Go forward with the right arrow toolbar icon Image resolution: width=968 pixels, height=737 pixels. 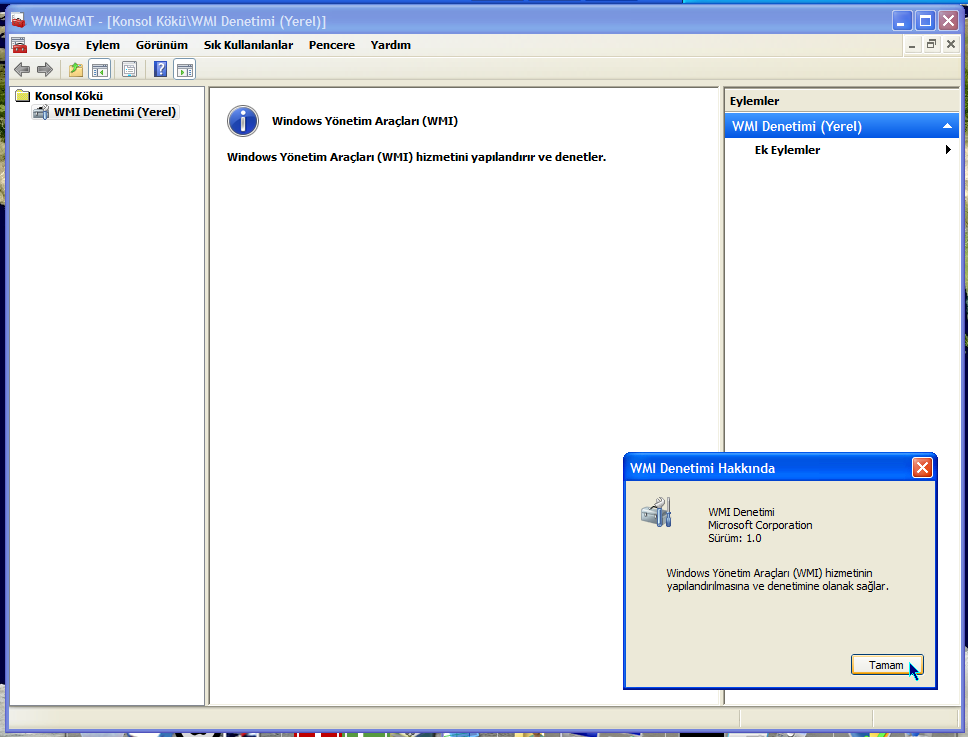click(45, 70)
